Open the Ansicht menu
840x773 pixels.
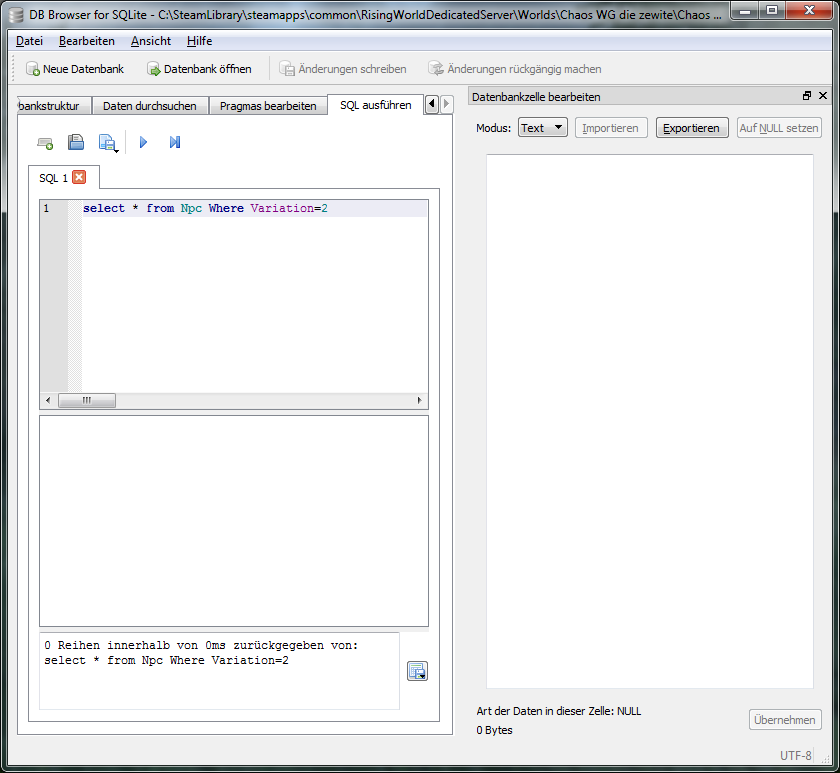151,41
